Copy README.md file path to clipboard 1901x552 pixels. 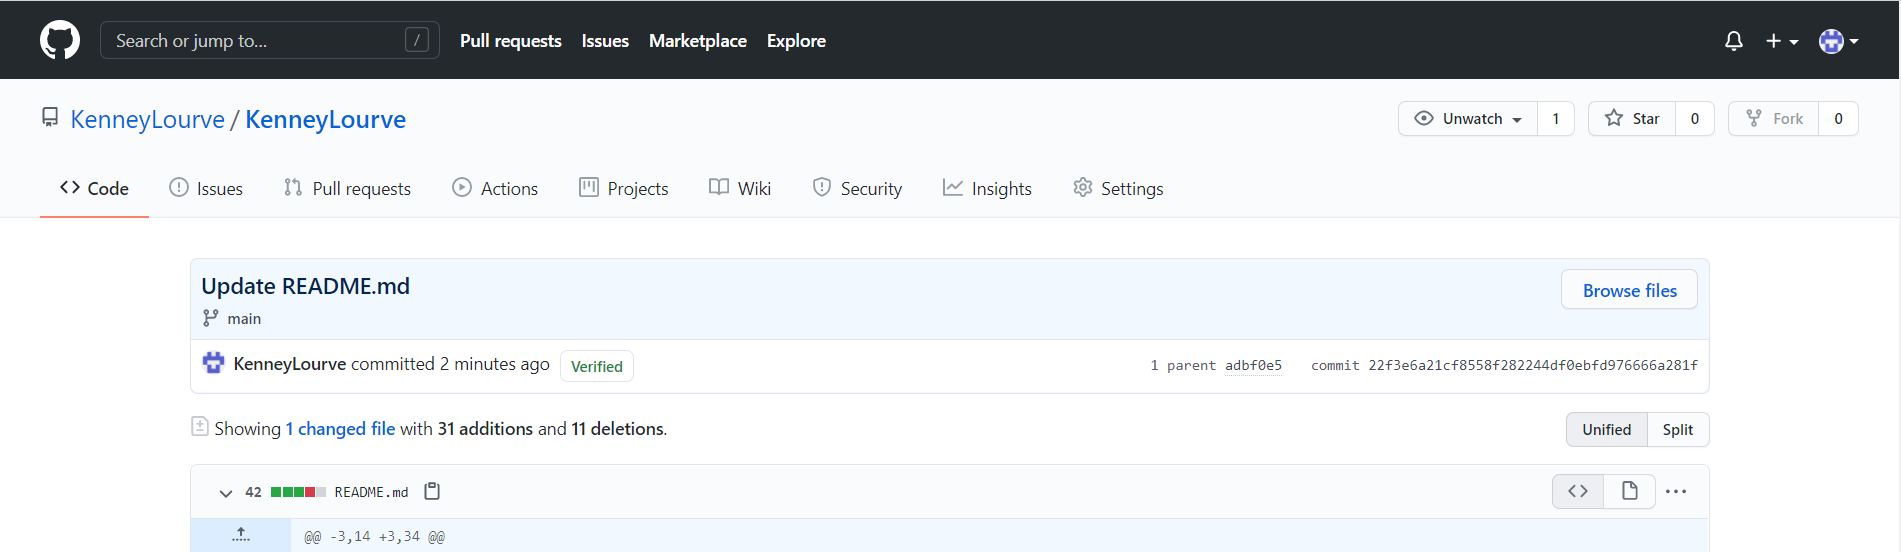[x=432, y=491]
